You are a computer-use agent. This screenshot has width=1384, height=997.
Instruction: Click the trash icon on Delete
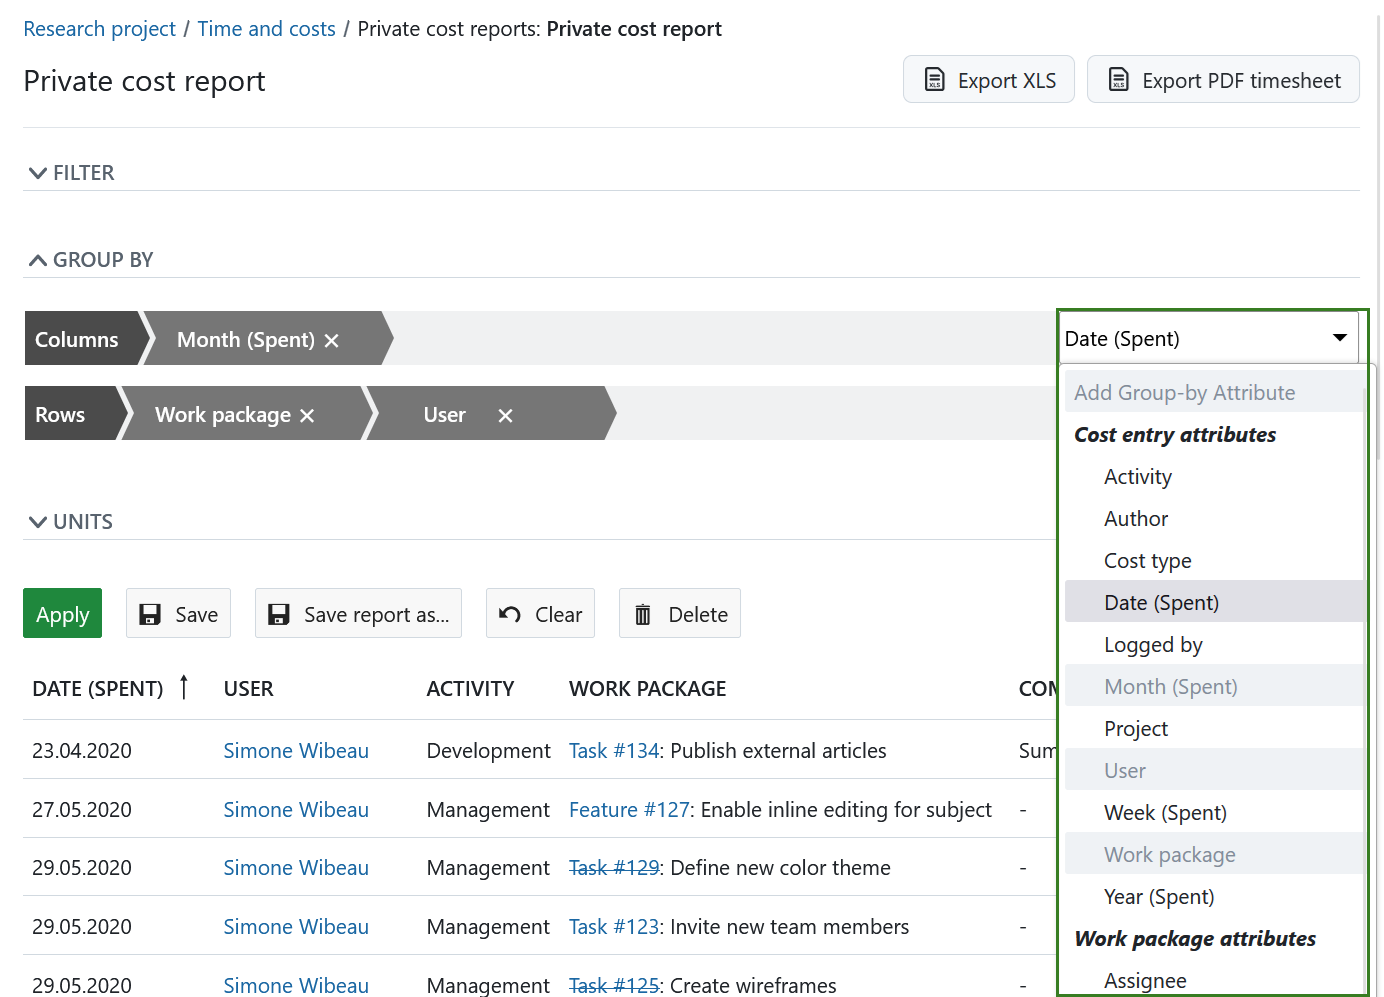click(643, 614)
